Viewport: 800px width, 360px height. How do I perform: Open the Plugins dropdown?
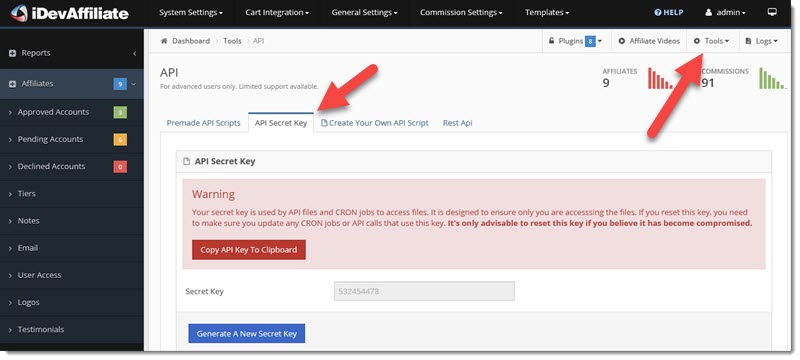(575, 41)
